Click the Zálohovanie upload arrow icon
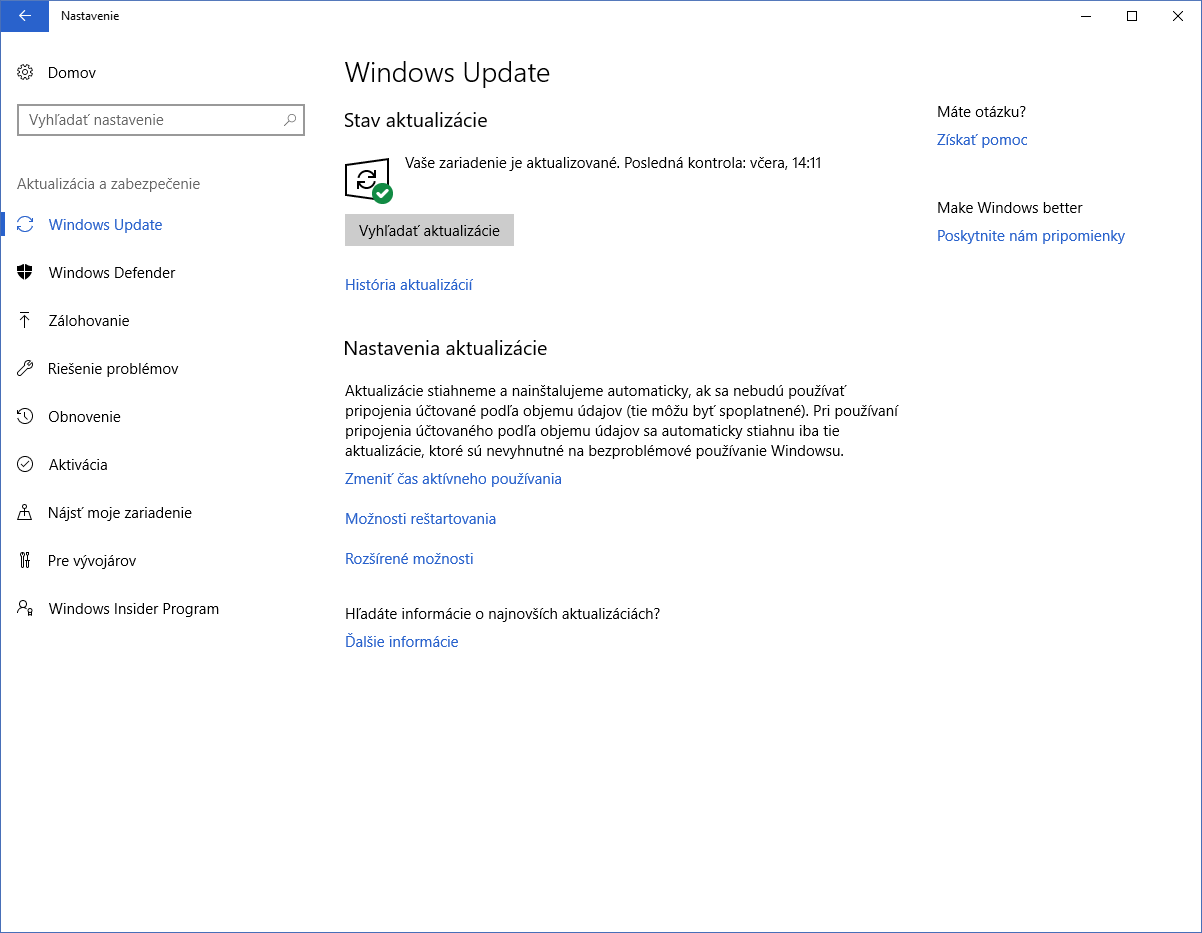Screen dimensions: 1202x933 (x=26, y=321)
